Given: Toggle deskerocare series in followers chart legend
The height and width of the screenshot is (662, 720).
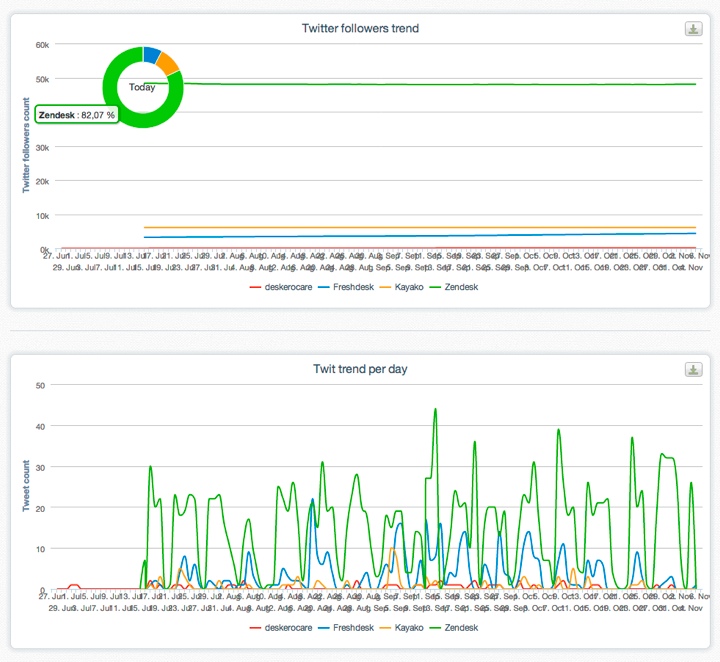Looking at the screenshot, I should pyautogui.click(x=281, y=287).
